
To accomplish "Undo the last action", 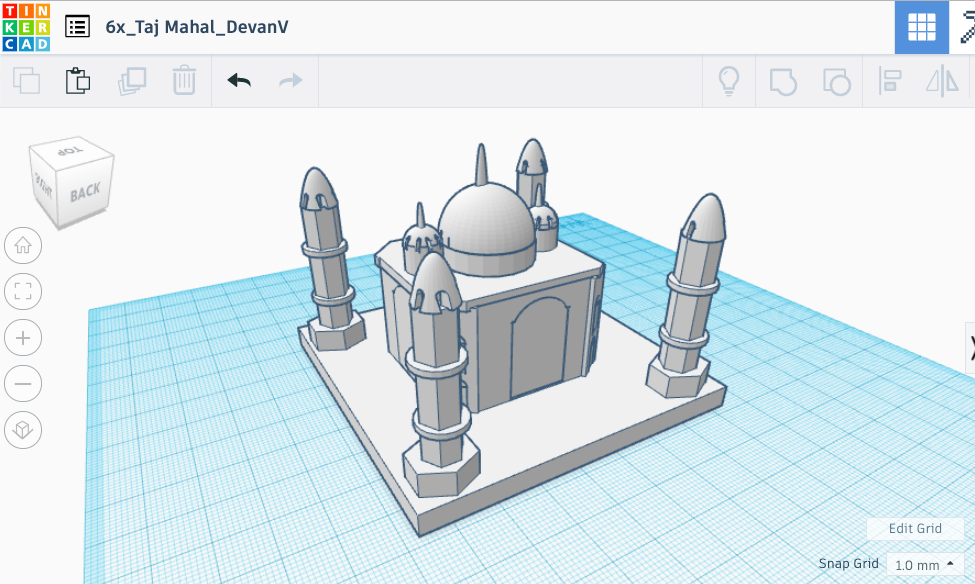I will pyautogui.click(x=239, y=81).
